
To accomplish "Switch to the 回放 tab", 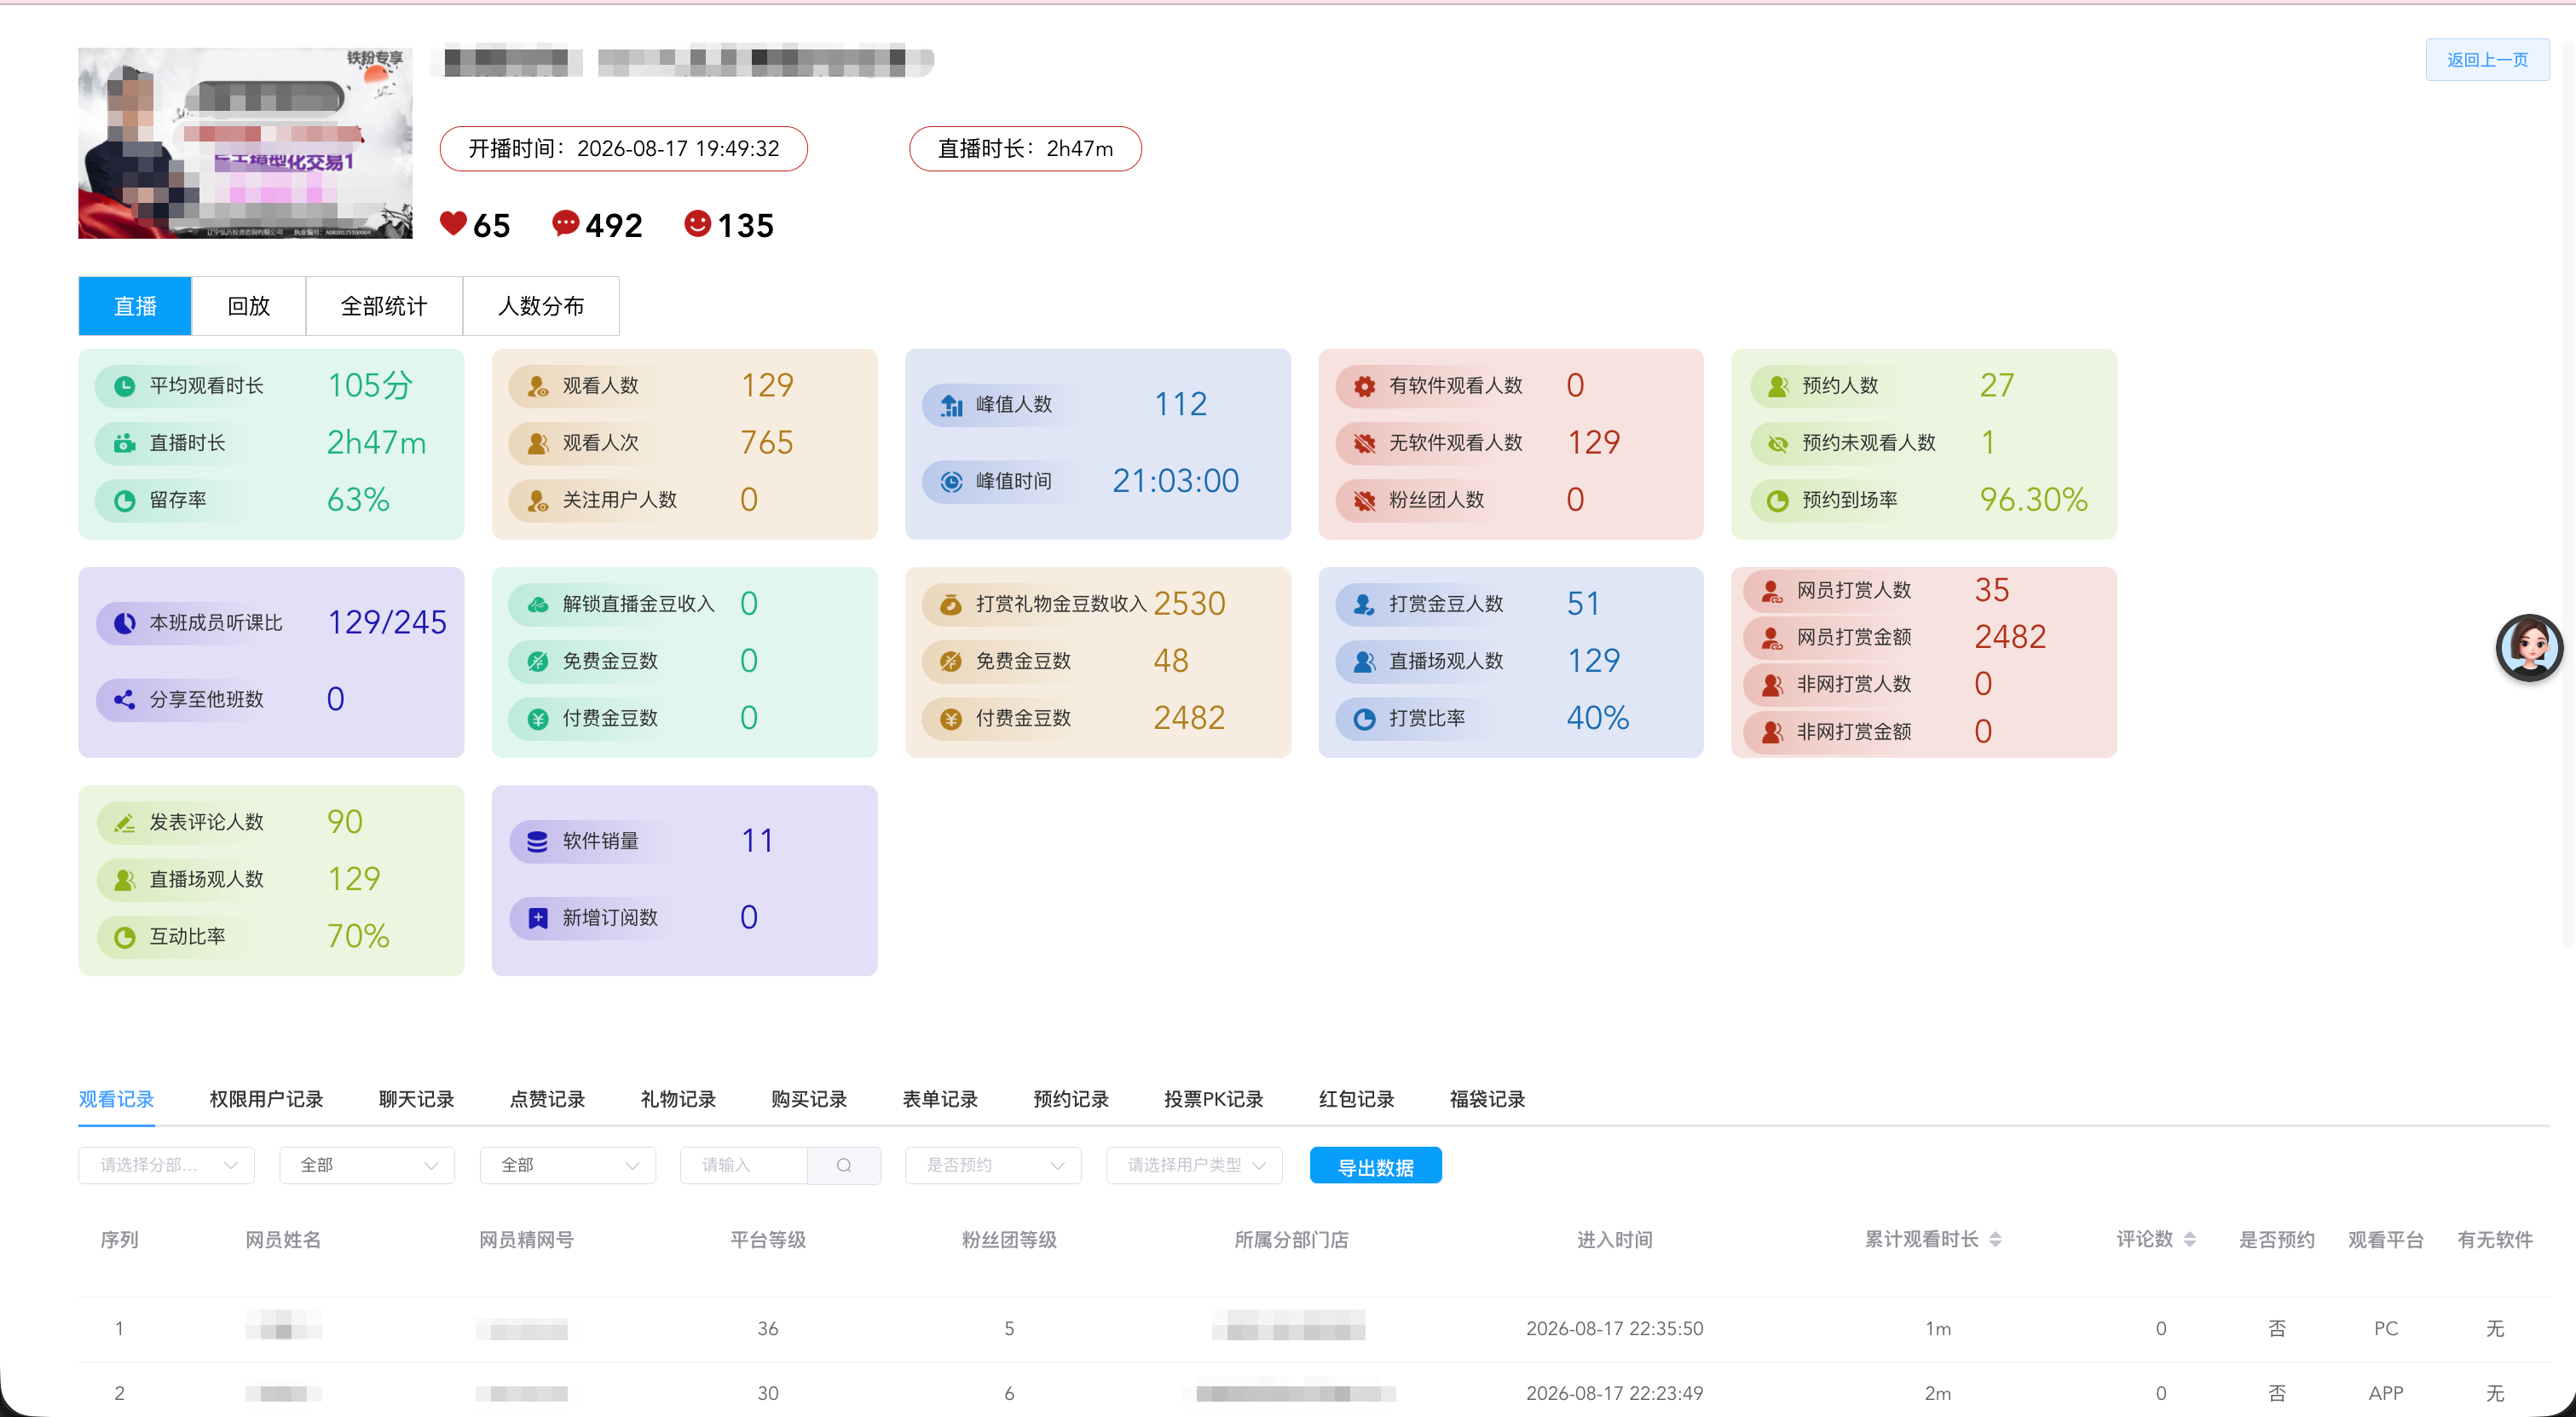I will point(249,306).
